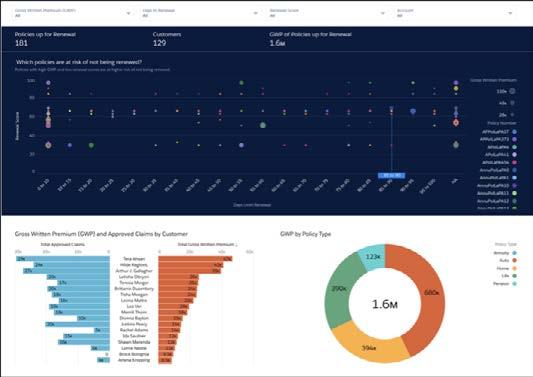Click the Auto policy type legend dot

(x=514, y=260)
